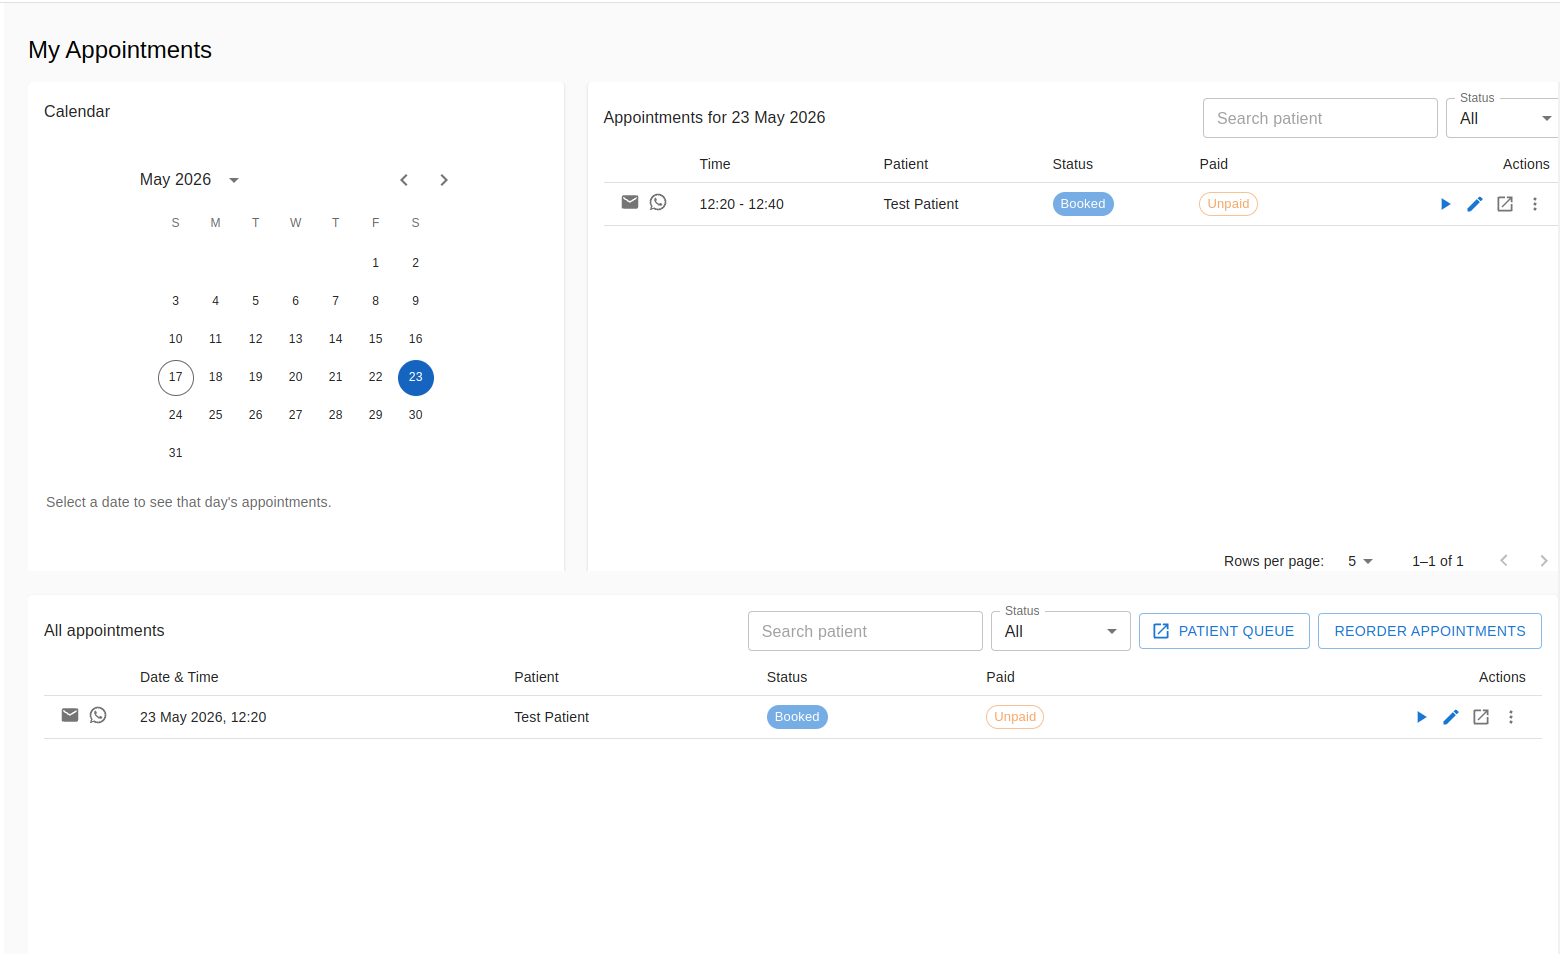
Task: Click Test Patient in 23 May 2026, 12:20 row
Action: click(x=552, y=717)
